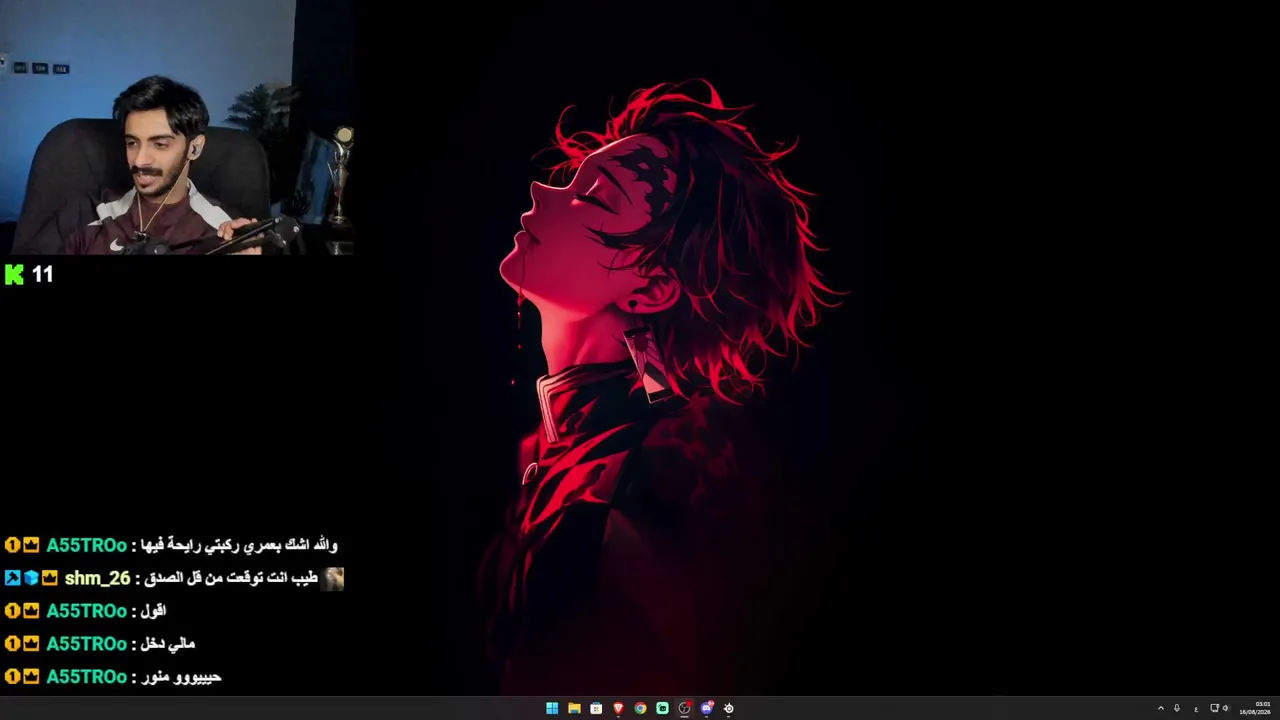Image resolution: width=1280 pixels, height=720 pixels.
Task: Click the speaker volume tray icon
Action: 1226,708
